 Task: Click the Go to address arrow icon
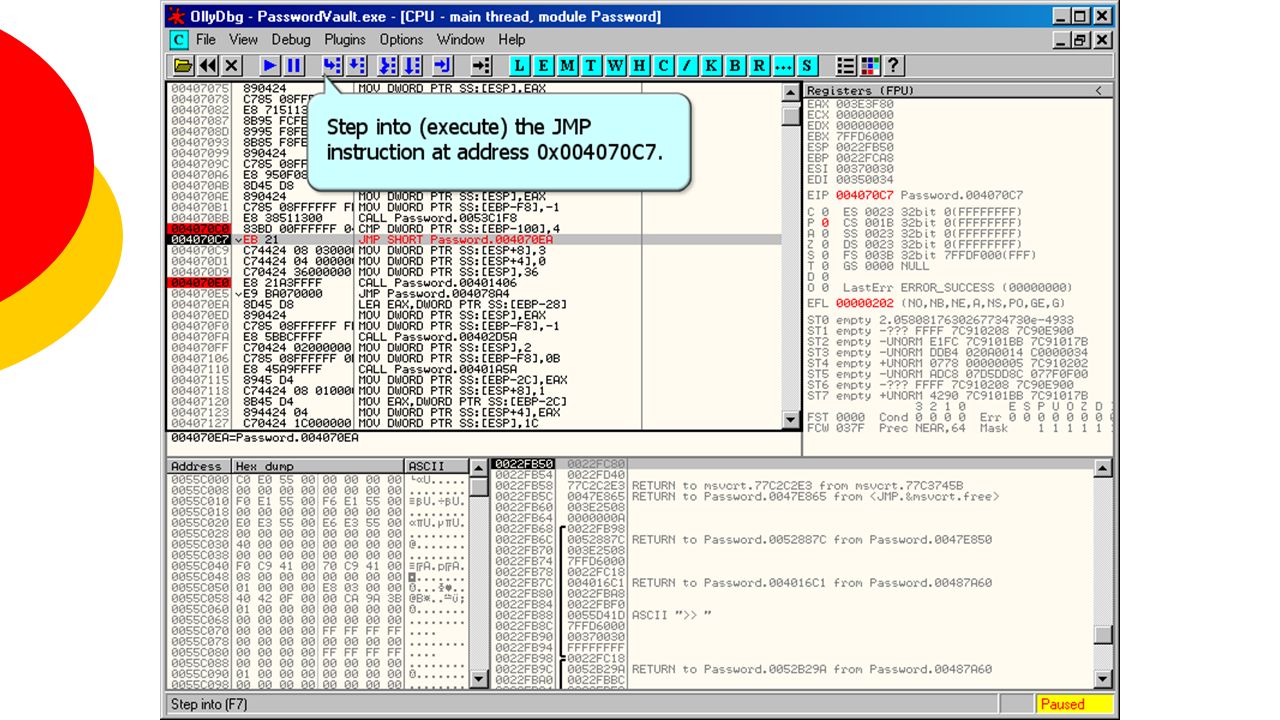tap(482, 66)
